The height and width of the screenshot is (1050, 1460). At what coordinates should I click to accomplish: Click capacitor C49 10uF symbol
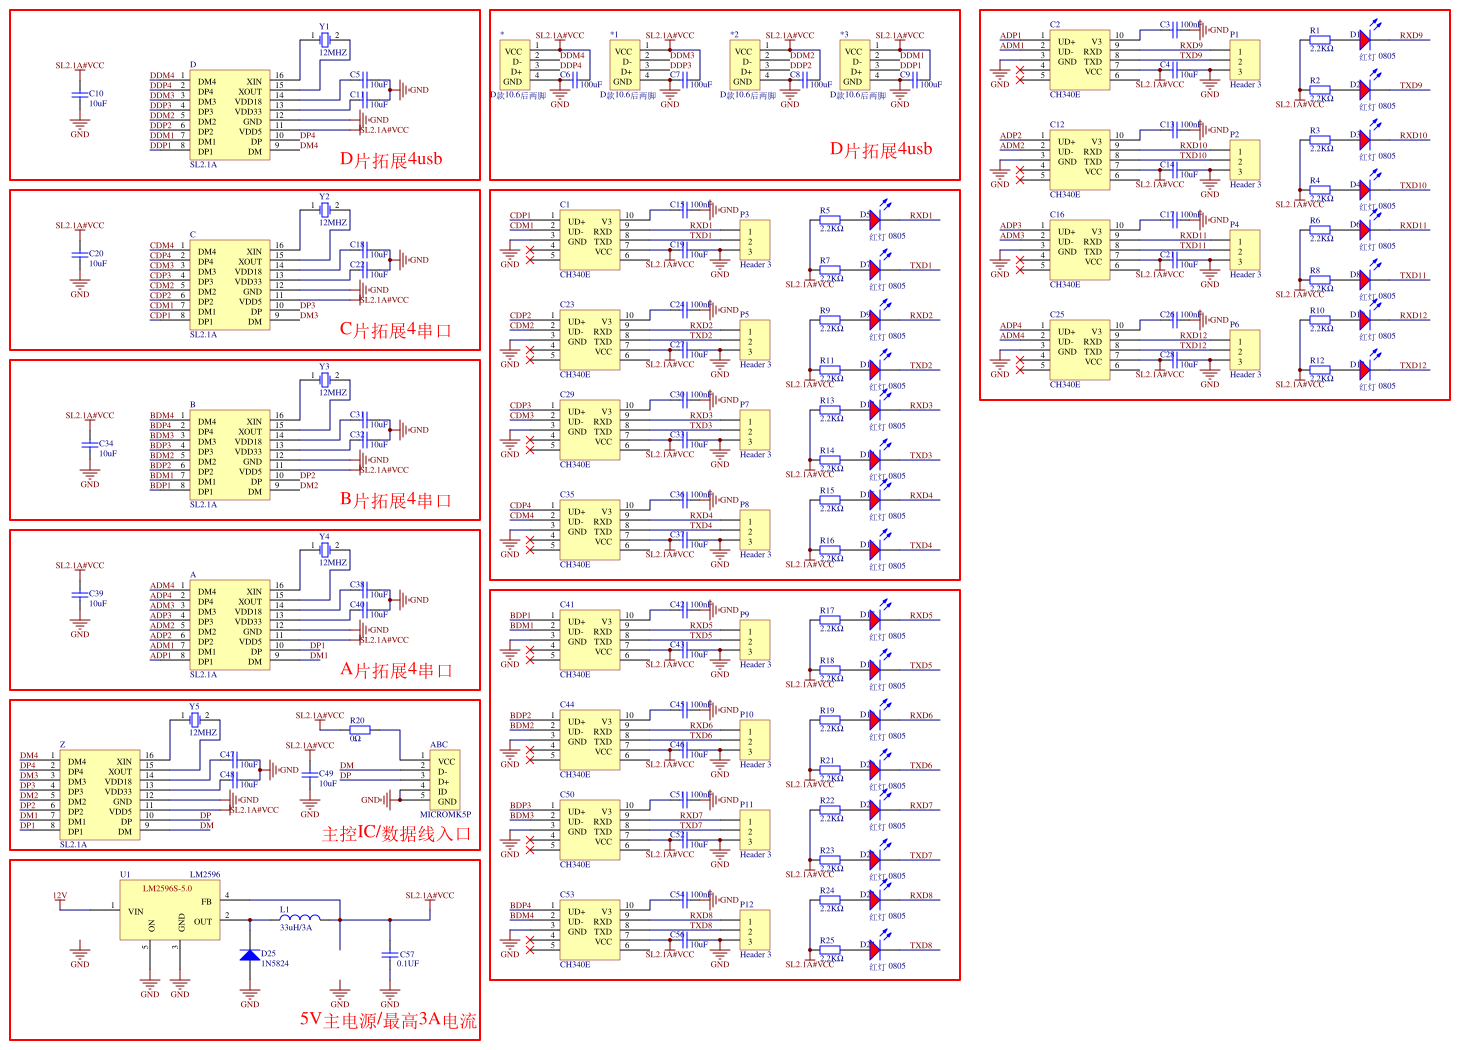[x=310, y=773]
